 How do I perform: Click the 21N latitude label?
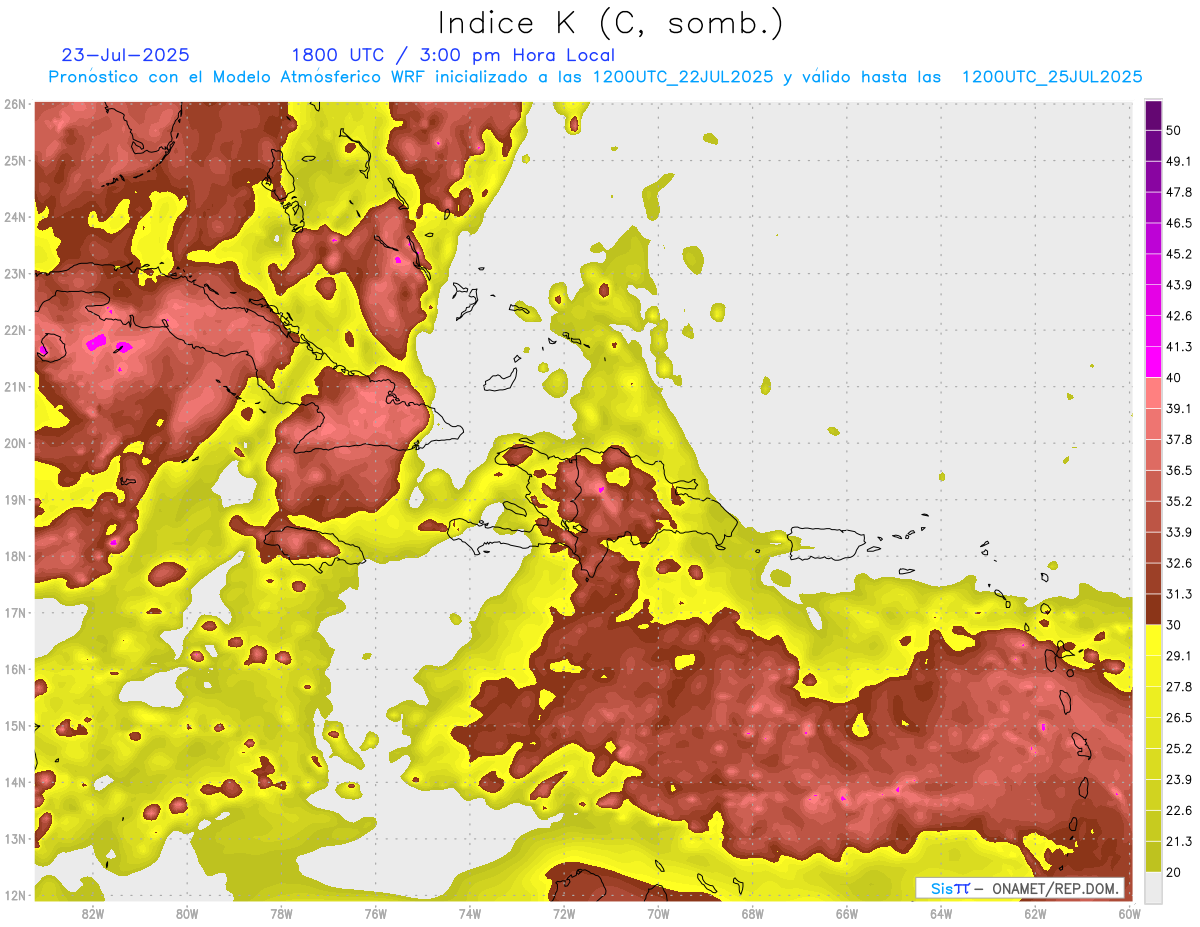tap(15, 386)
